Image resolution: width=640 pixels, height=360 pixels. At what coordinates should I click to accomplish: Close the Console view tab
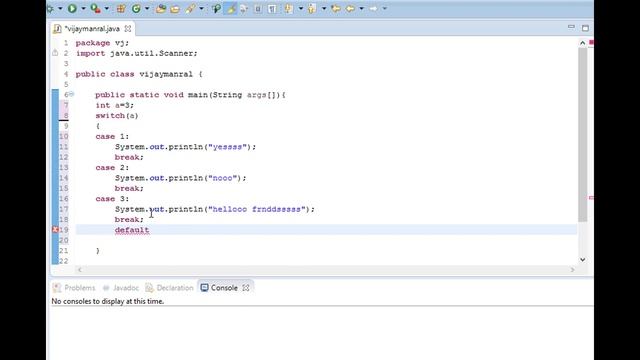pyautogui.click(x=246, y=288)
